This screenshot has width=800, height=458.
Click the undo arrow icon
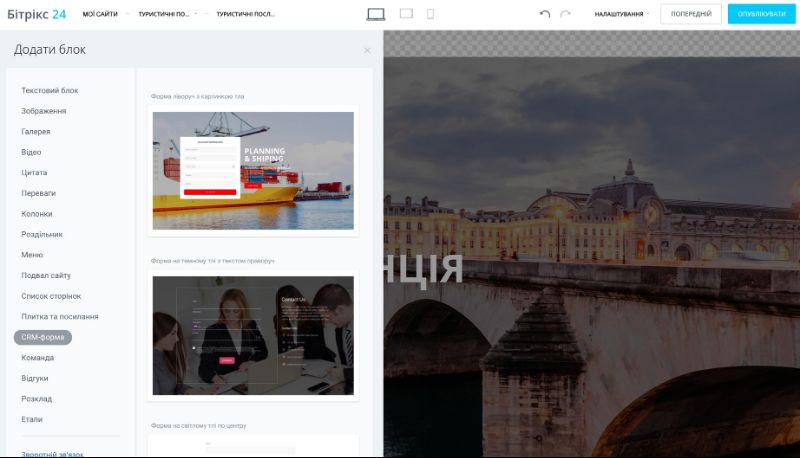click(x=545, y=14)
